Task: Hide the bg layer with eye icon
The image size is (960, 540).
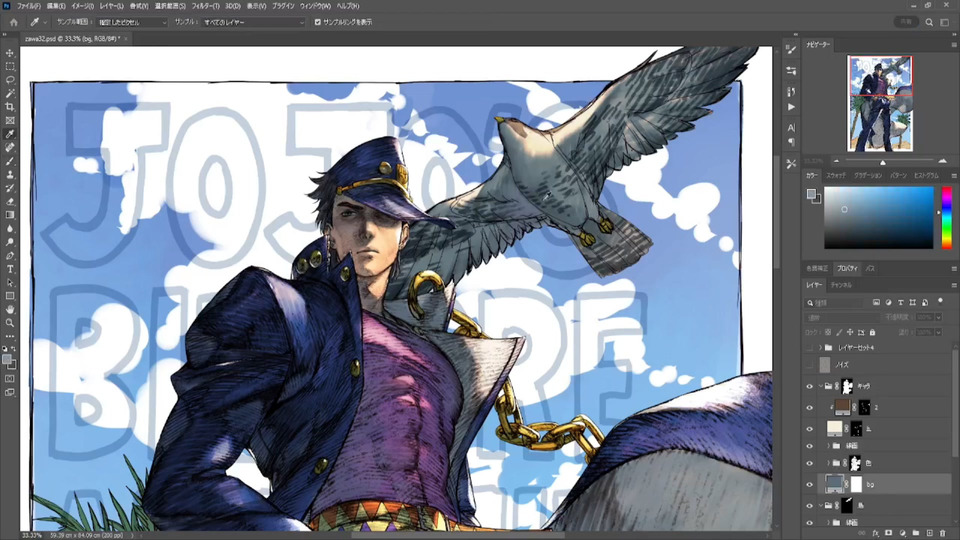Action: pyautogui.click(x=809, y=484)
